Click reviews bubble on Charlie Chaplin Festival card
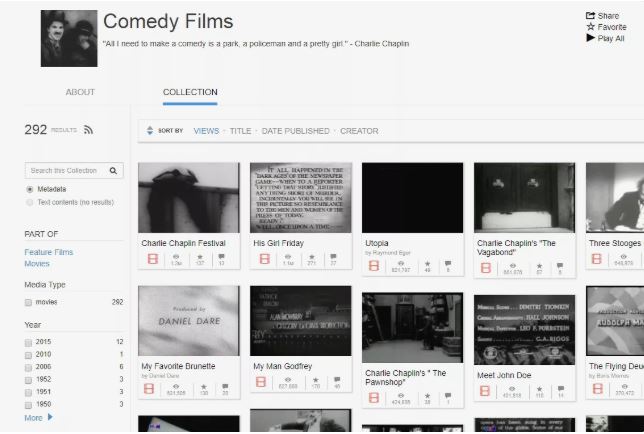The image size is (644, 434). (221, 257)
